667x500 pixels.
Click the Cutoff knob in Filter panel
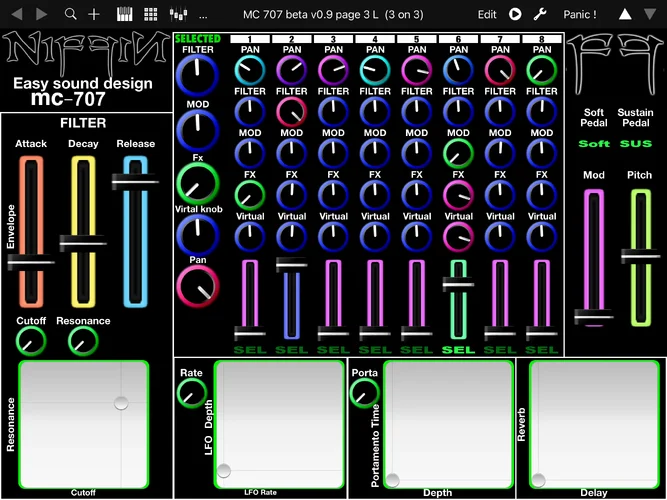pyautogui.click(x=30, y=342)
